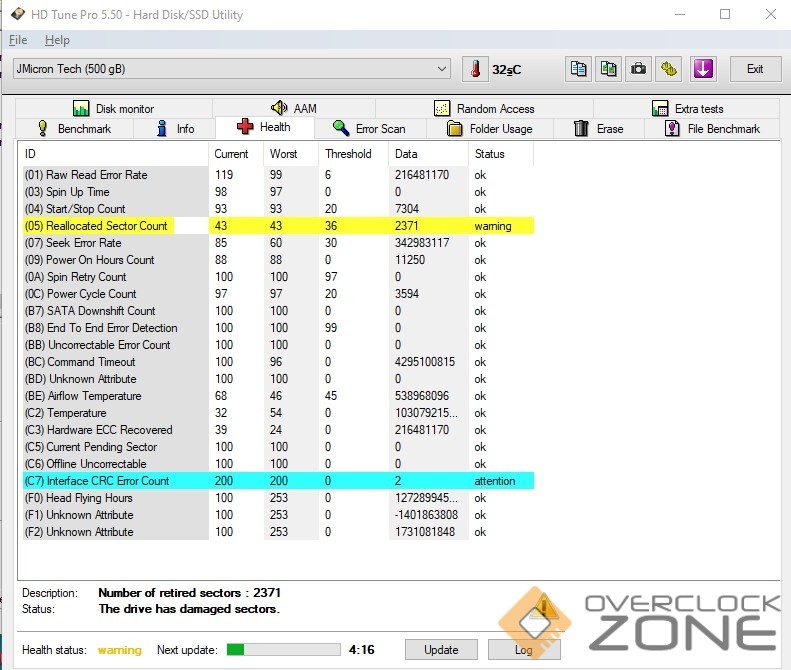Select the Interface CRC Error Count row
The image size is (791, 670).
point(278,481)
